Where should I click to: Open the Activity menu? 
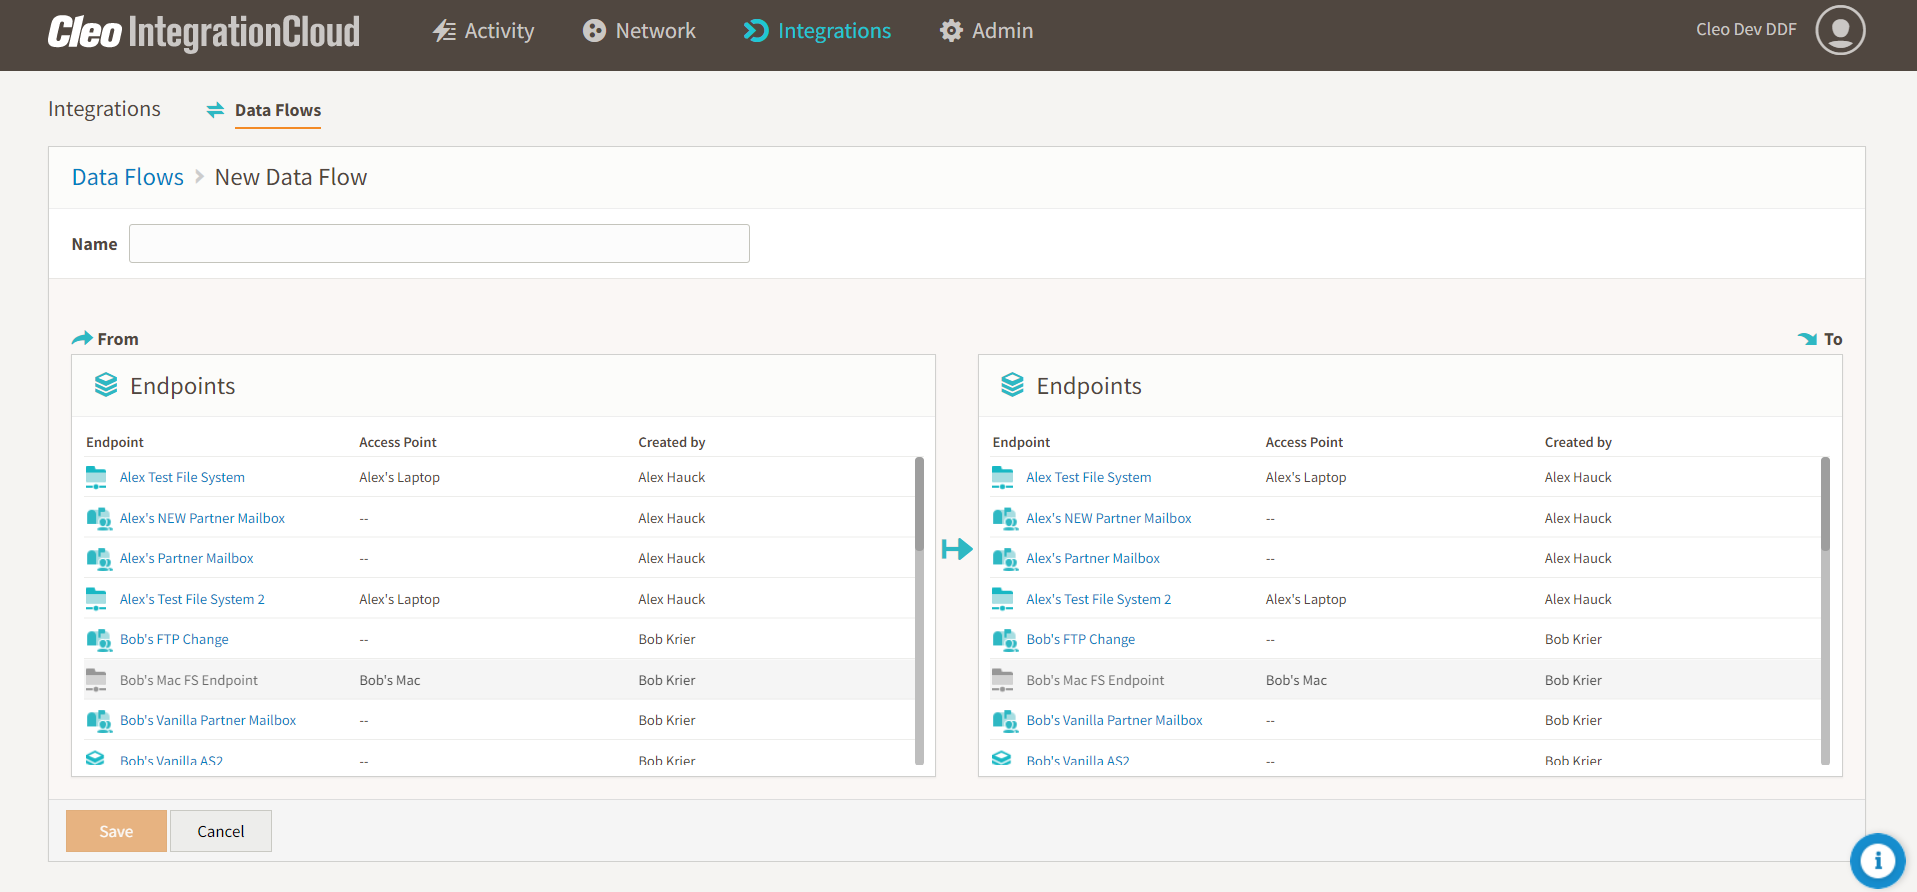pos(483,31)
